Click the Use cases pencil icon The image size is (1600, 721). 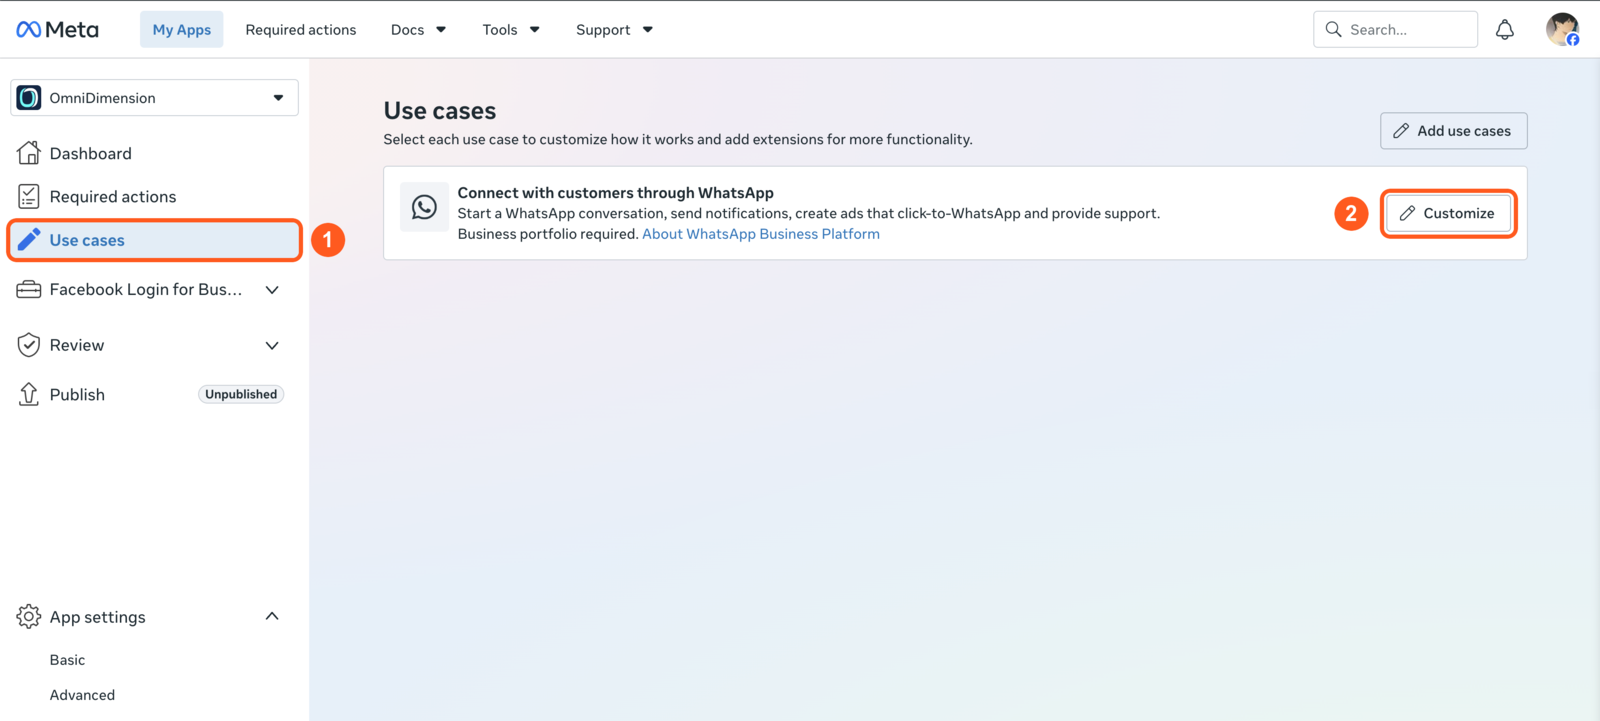[x=29, y=240]
